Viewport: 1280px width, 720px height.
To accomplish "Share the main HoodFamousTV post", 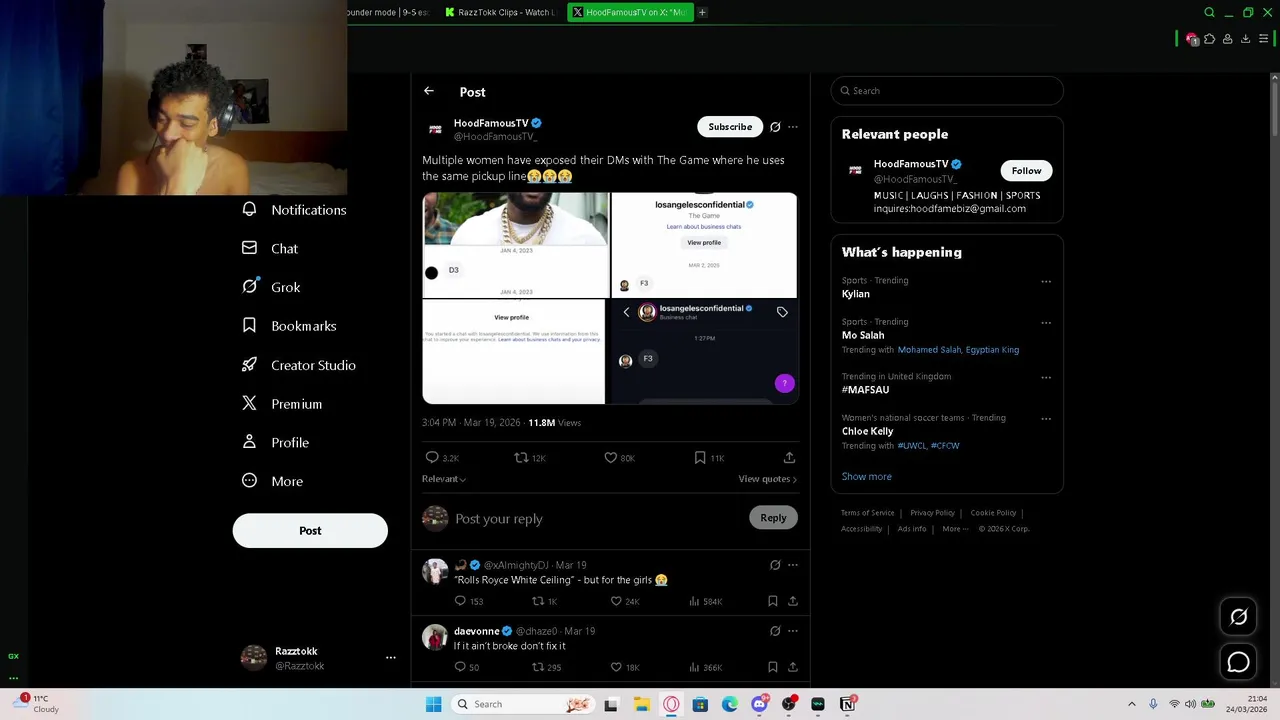I will point(789,458).
